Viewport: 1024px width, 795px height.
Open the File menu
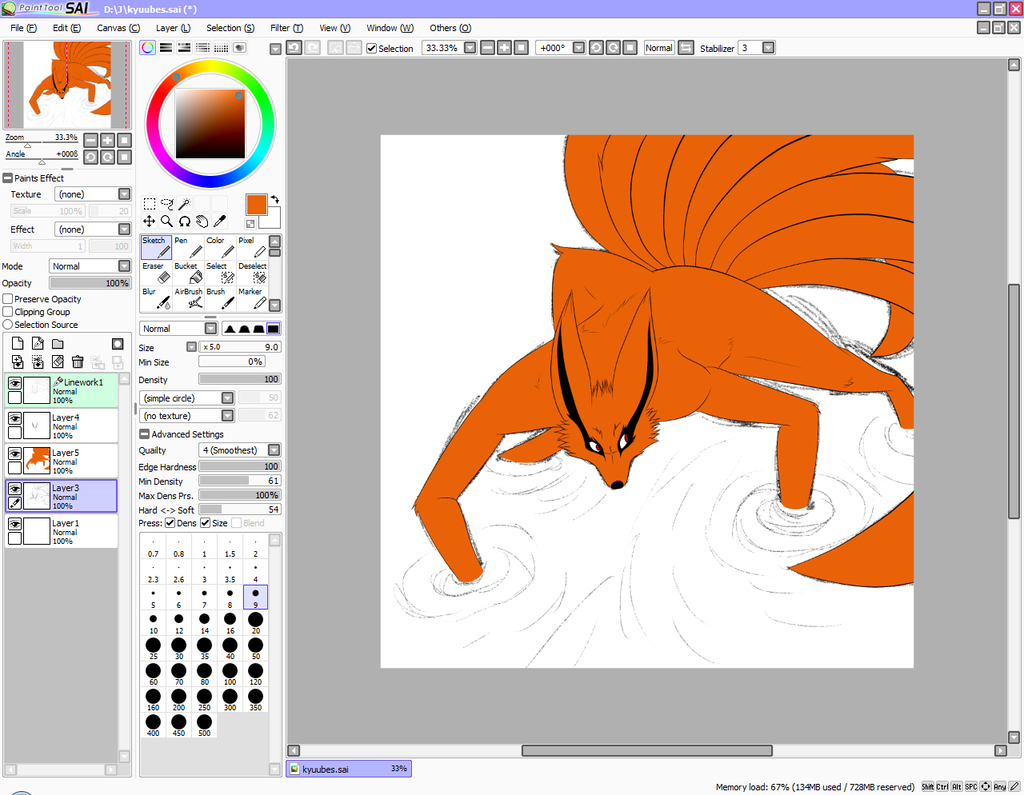24,28
